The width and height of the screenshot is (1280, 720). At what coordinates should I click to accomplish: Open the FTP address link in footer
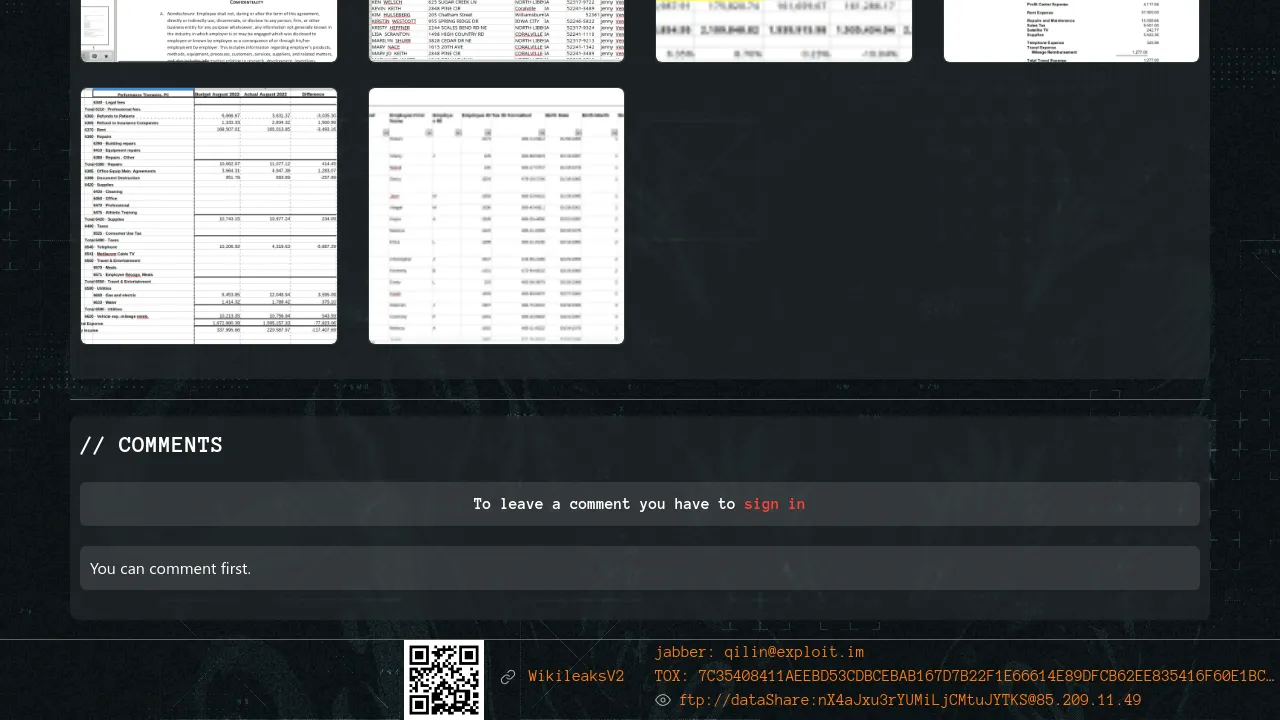coord(909,700)
